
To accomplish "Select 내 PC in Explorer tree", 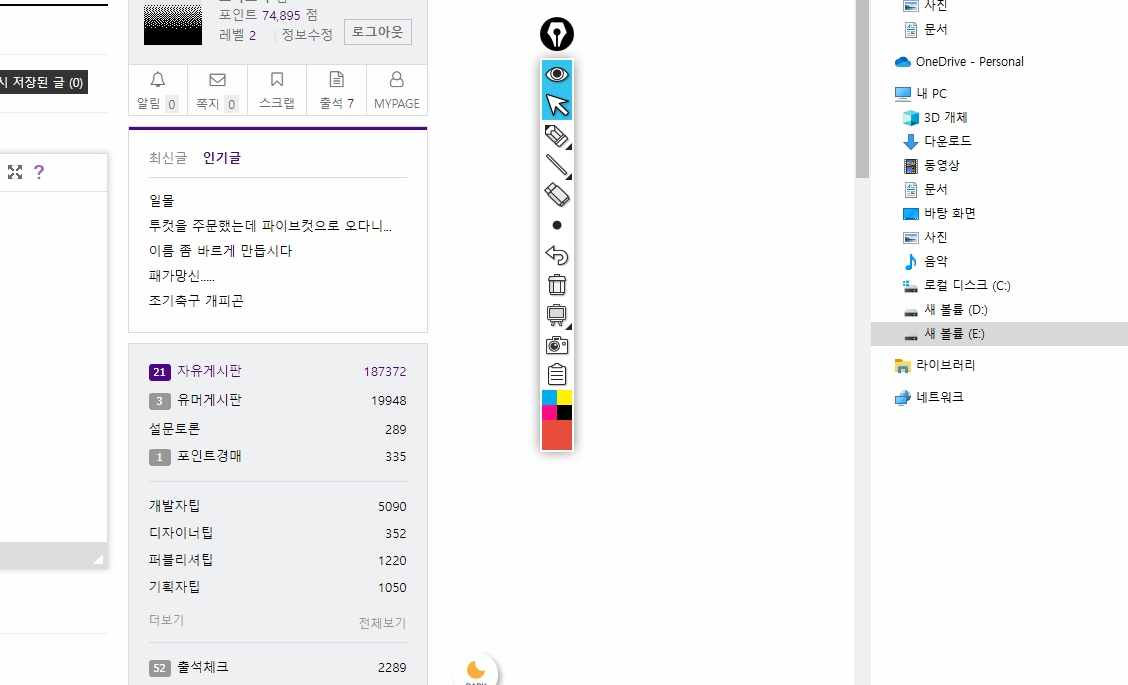I will (931, 94).
